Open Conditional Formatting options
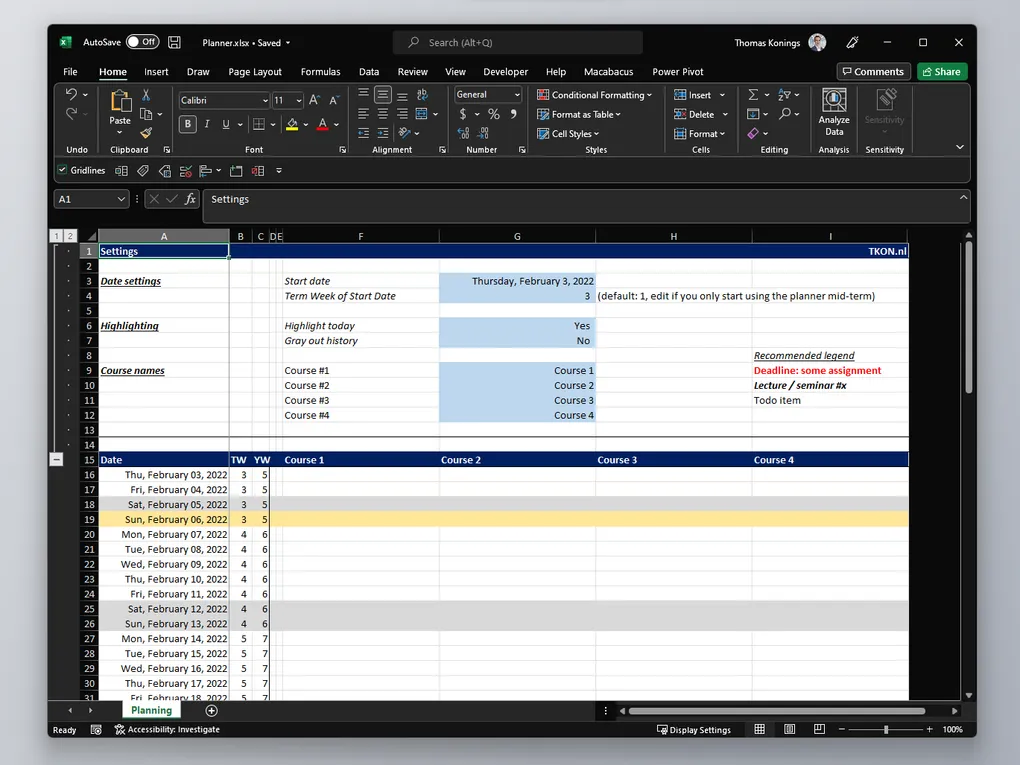The image size is (1020, 765). [595, 94]
